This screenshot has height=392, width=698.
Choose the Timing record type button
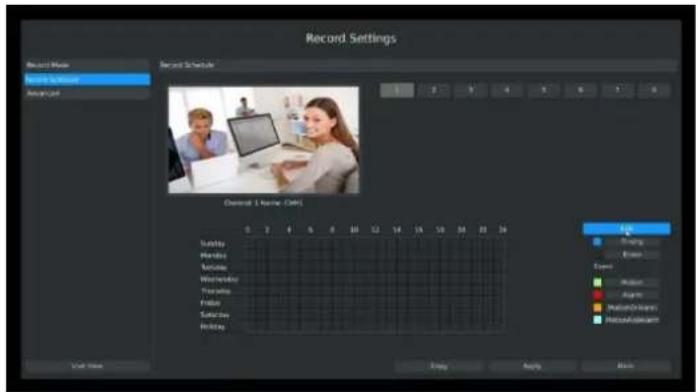632,242
